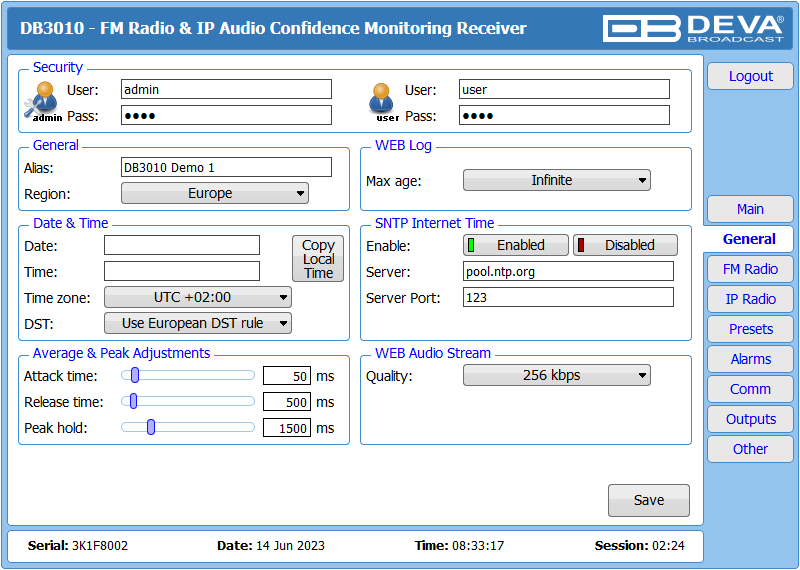
Task: Click the Save button
Action: click(648, 500)
